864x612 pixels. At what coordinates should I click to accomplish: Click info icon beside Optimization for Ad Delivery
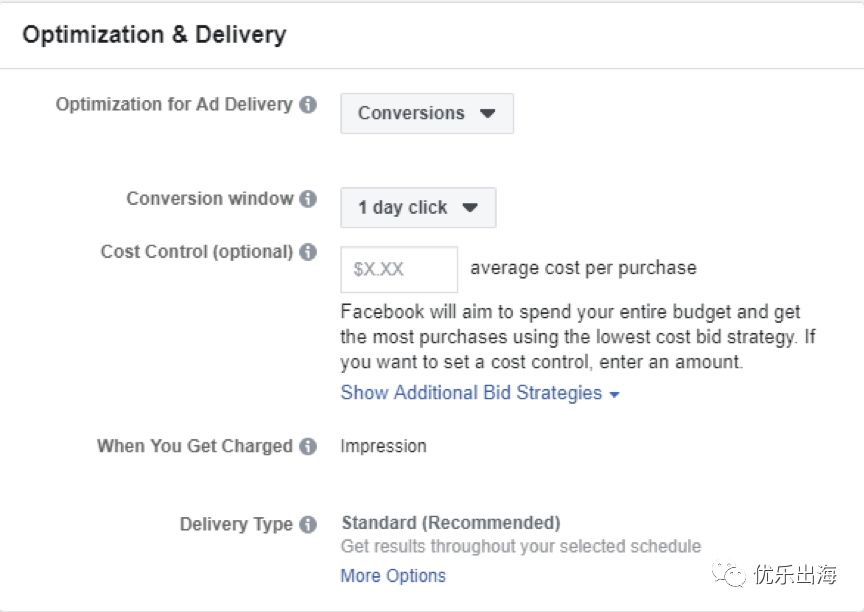coord(308,105)
